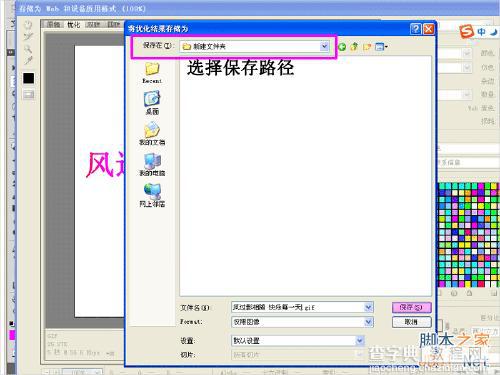
Task: Select the Slice Select tool in Save for Web
Action: [28, 36]
